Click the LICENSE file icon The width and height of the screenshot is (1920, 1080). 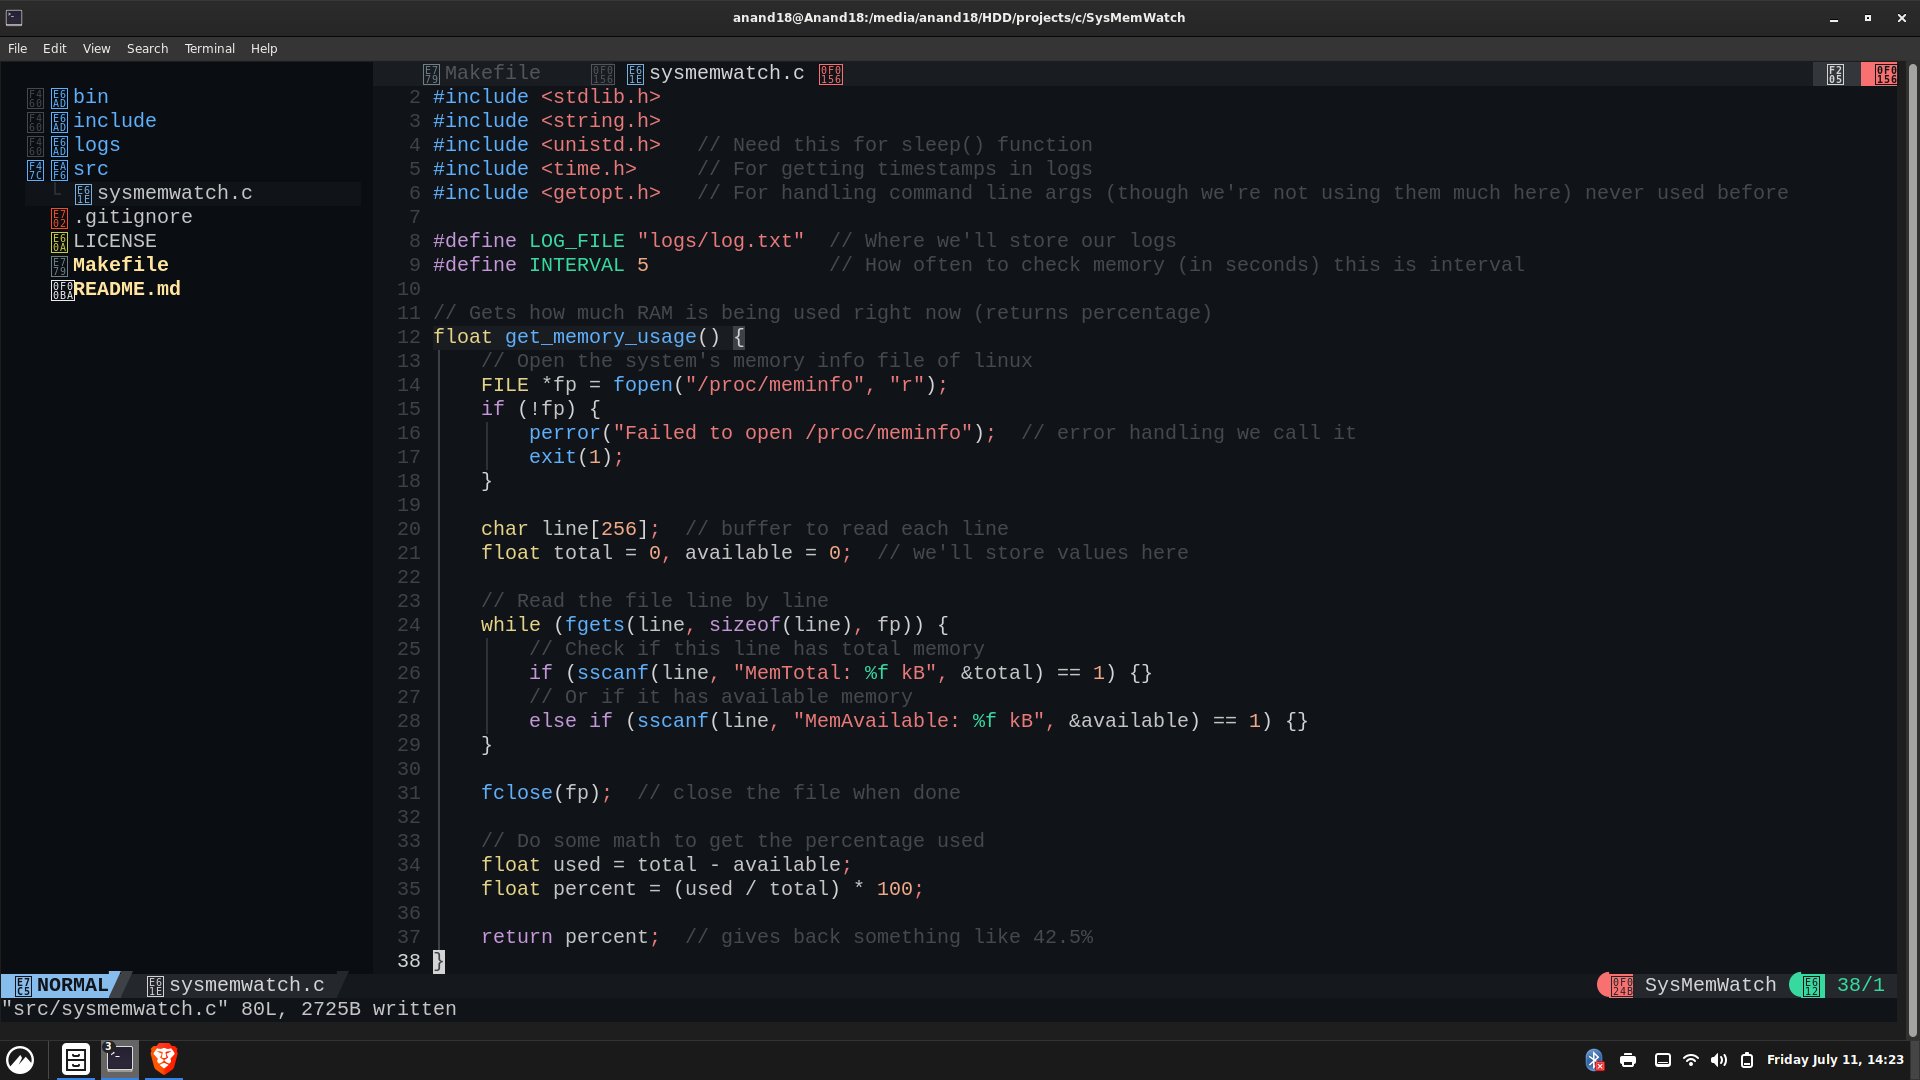point(59,241)
